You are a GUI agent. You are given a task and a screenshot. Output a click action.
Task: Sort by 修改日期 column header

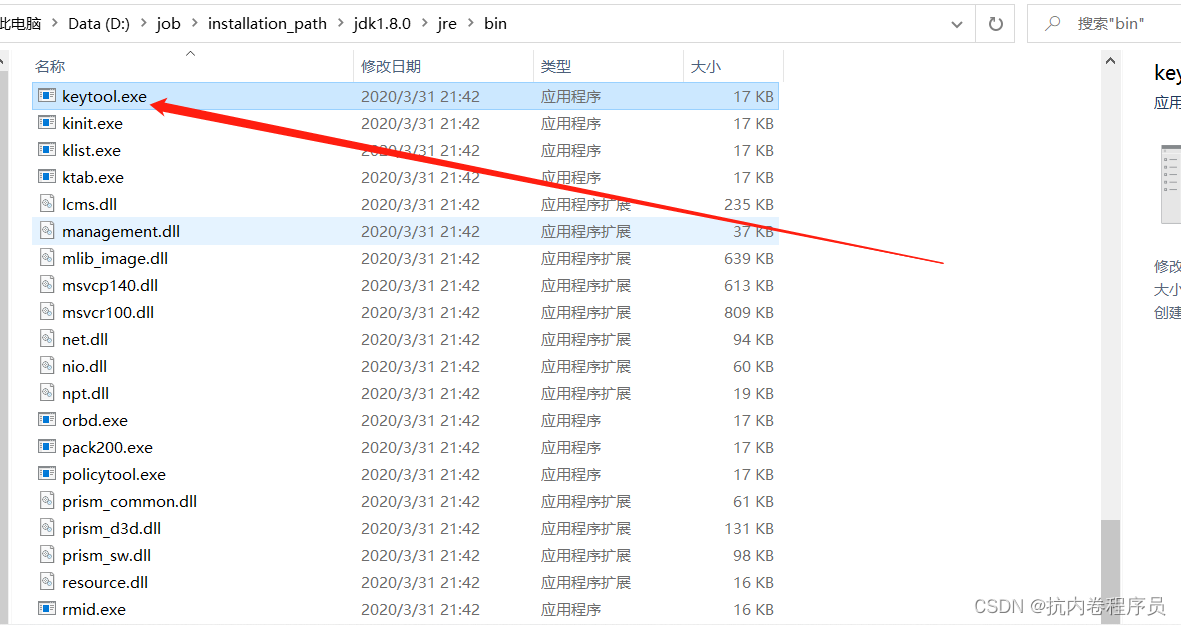click(391, 66)
